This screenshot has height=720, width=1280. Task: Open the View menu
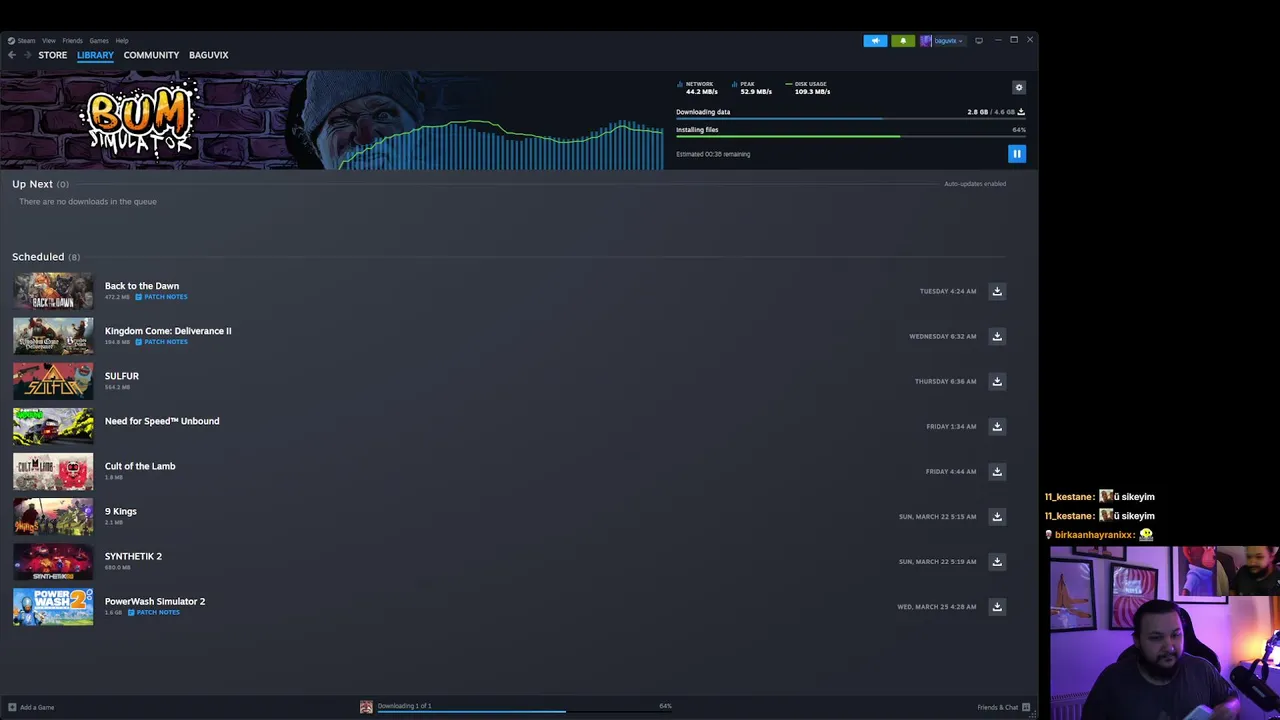pos(48,41)
